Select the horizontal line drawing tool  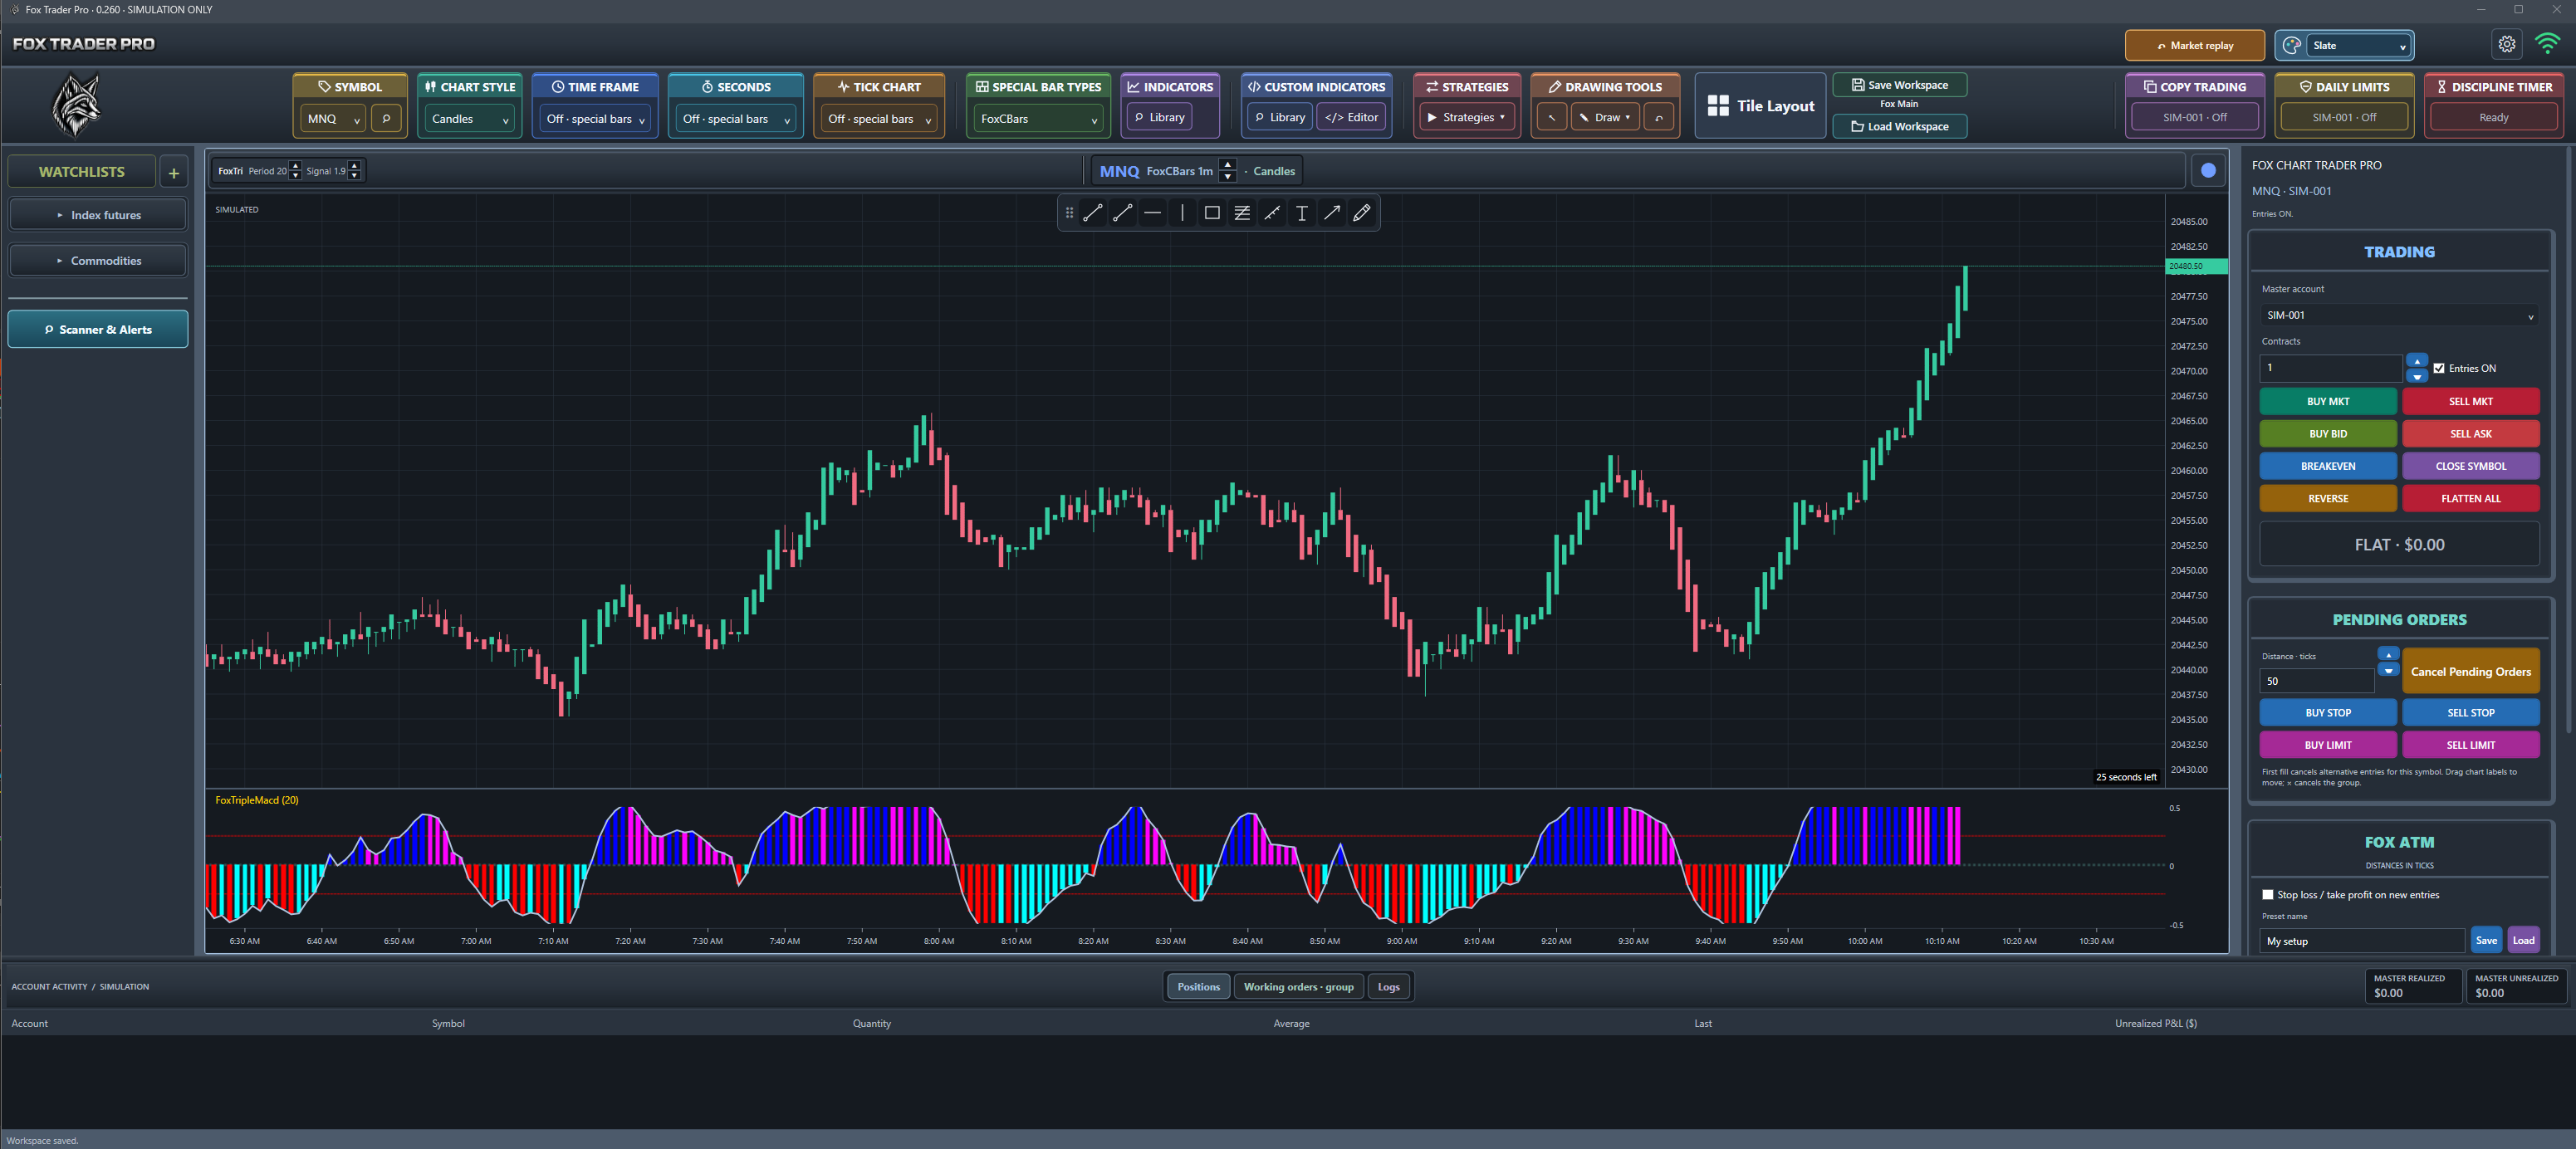(x=1152, y=213)
